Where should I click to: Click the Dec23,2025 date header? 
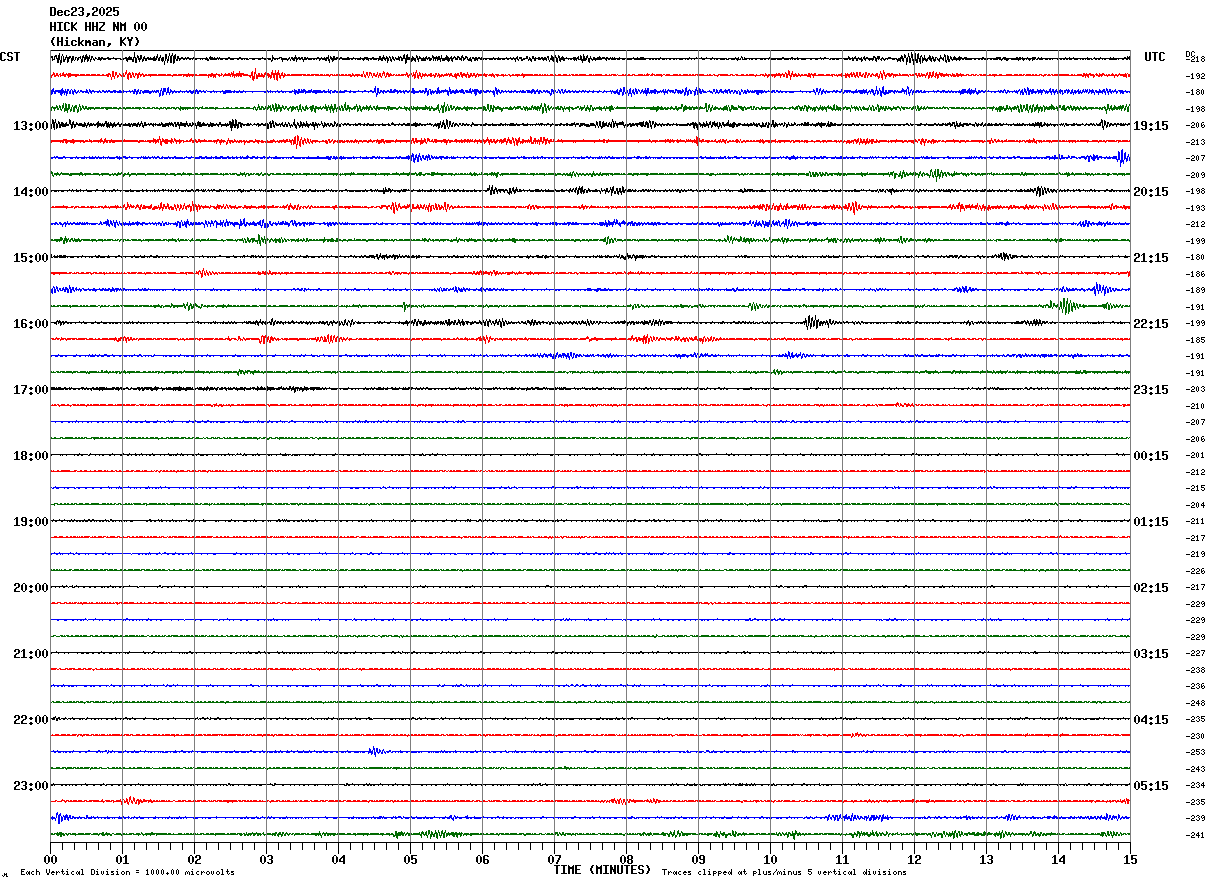point(84,12)
